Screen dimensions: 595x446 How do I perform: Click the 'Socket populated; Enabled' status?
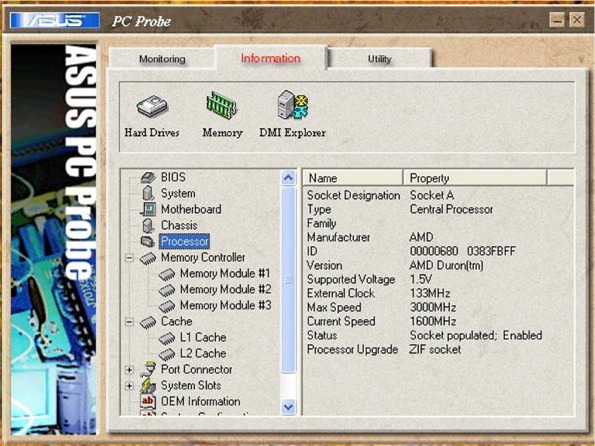[476, 336]
